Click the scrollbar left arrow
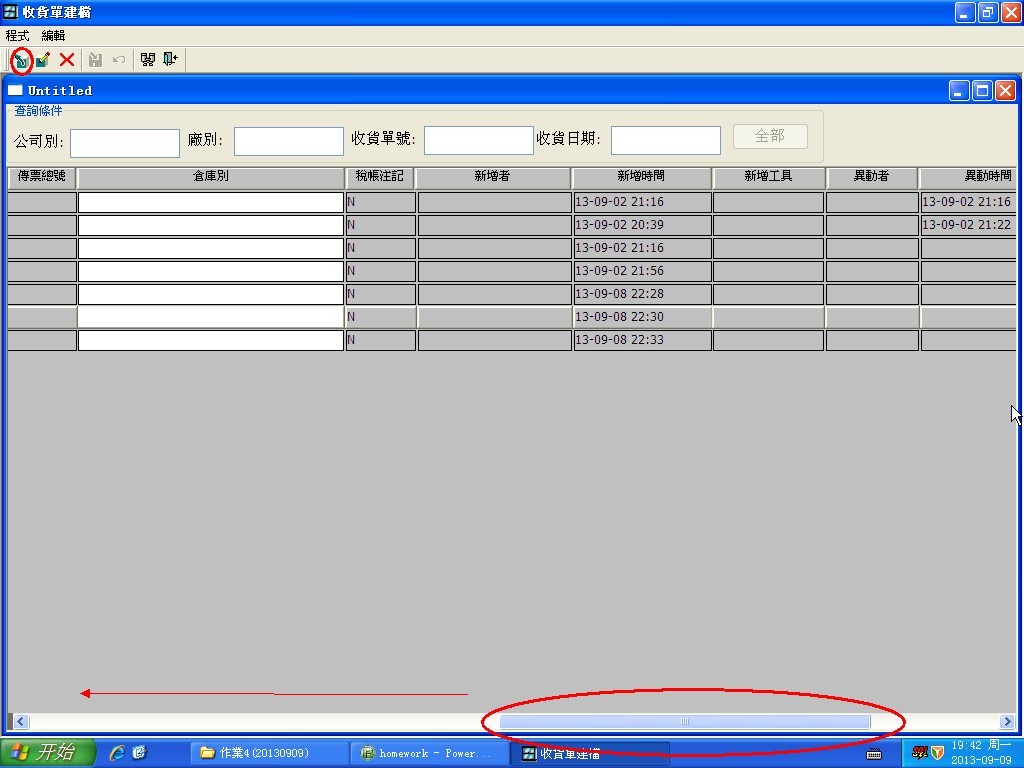Image resolution: width=1024 pixels, height=768 pixels. click(x=20, y=721)
